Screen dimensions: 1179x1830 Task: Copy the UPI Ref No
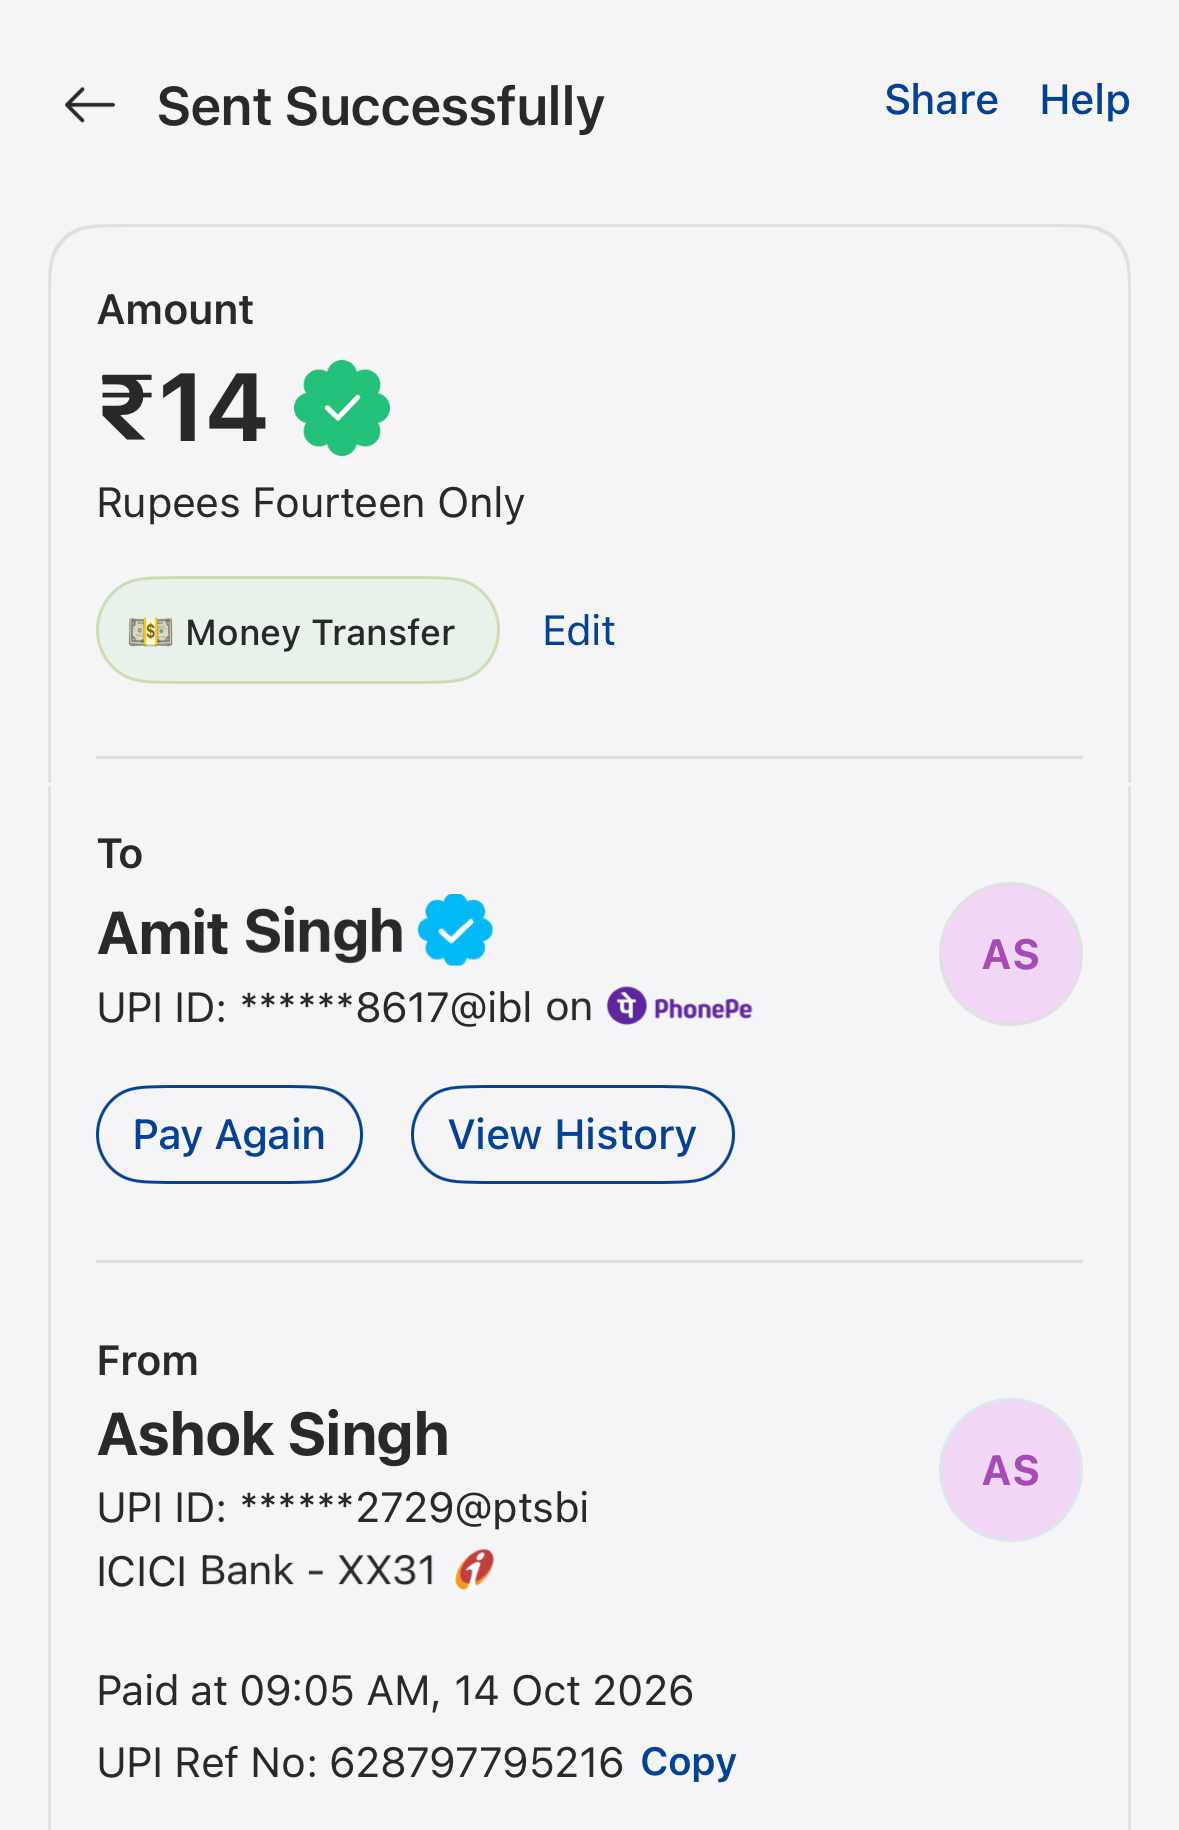point(688,1762)
